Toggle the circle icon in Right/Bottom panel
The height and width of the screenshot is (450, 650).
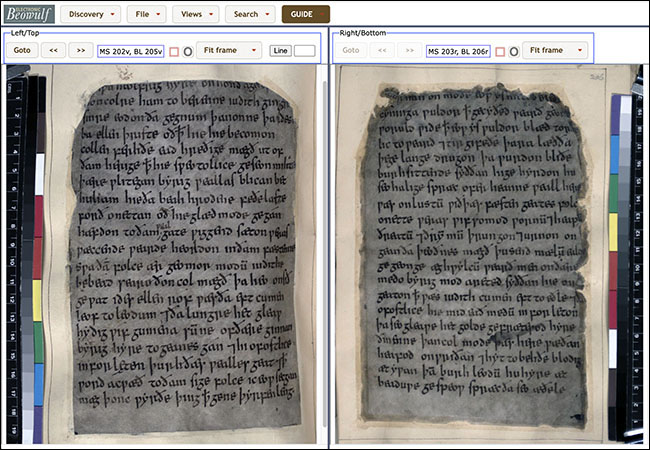(514, 52)
